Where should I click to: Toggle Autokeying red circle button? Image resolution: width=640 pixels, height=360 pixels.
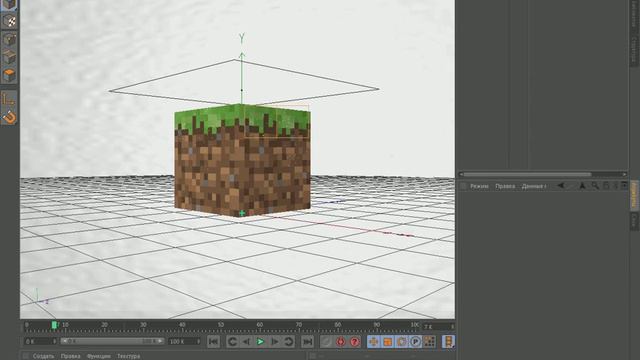tap(340, 342)
